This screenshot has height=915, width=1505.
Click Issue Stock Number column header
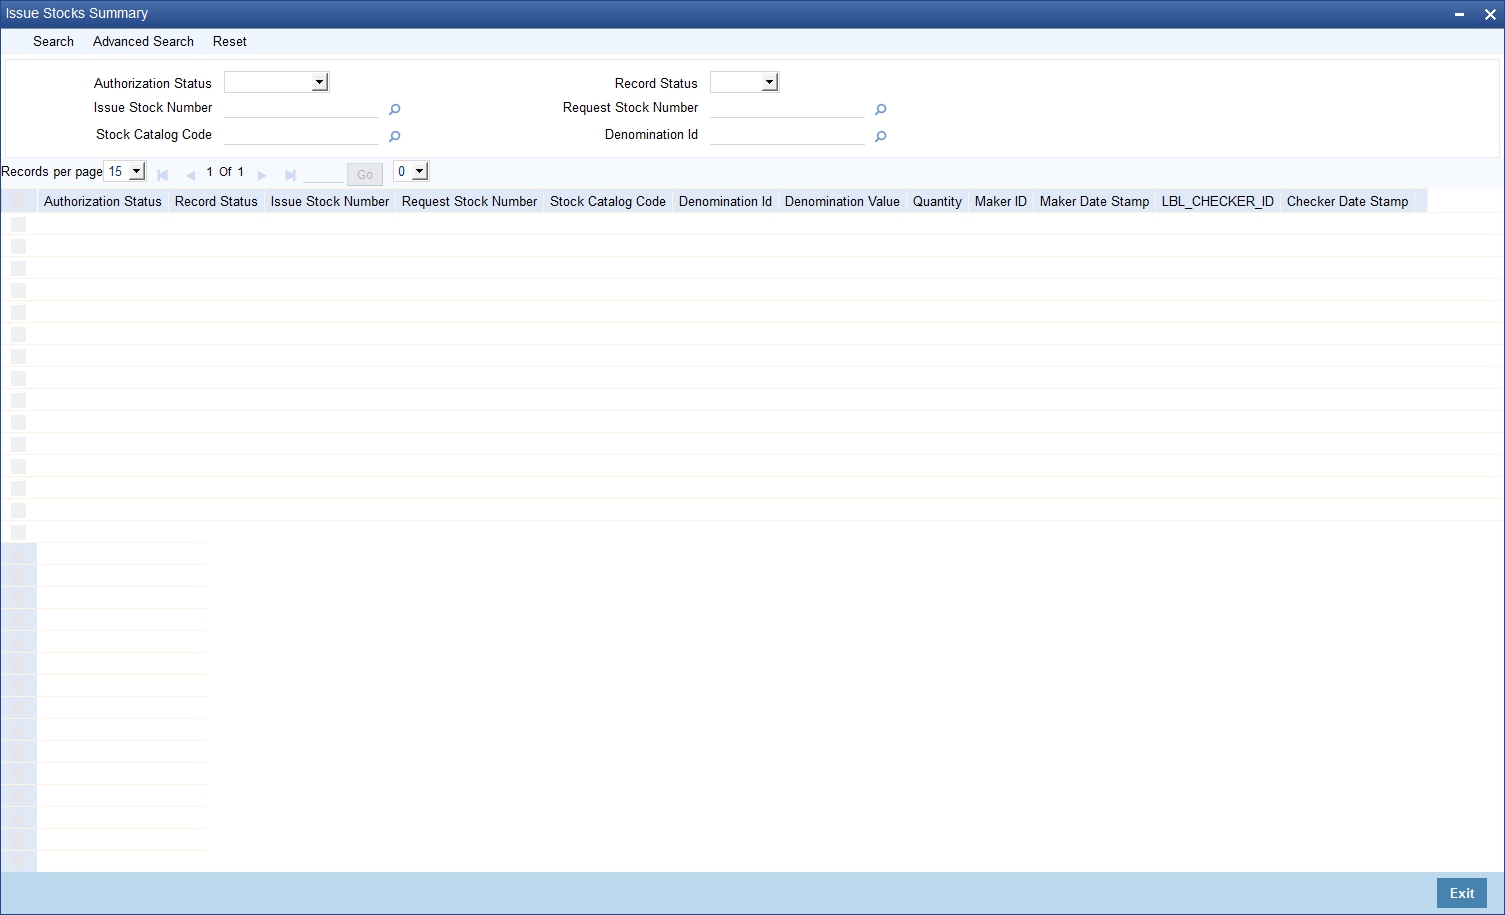tap(330, 201)
